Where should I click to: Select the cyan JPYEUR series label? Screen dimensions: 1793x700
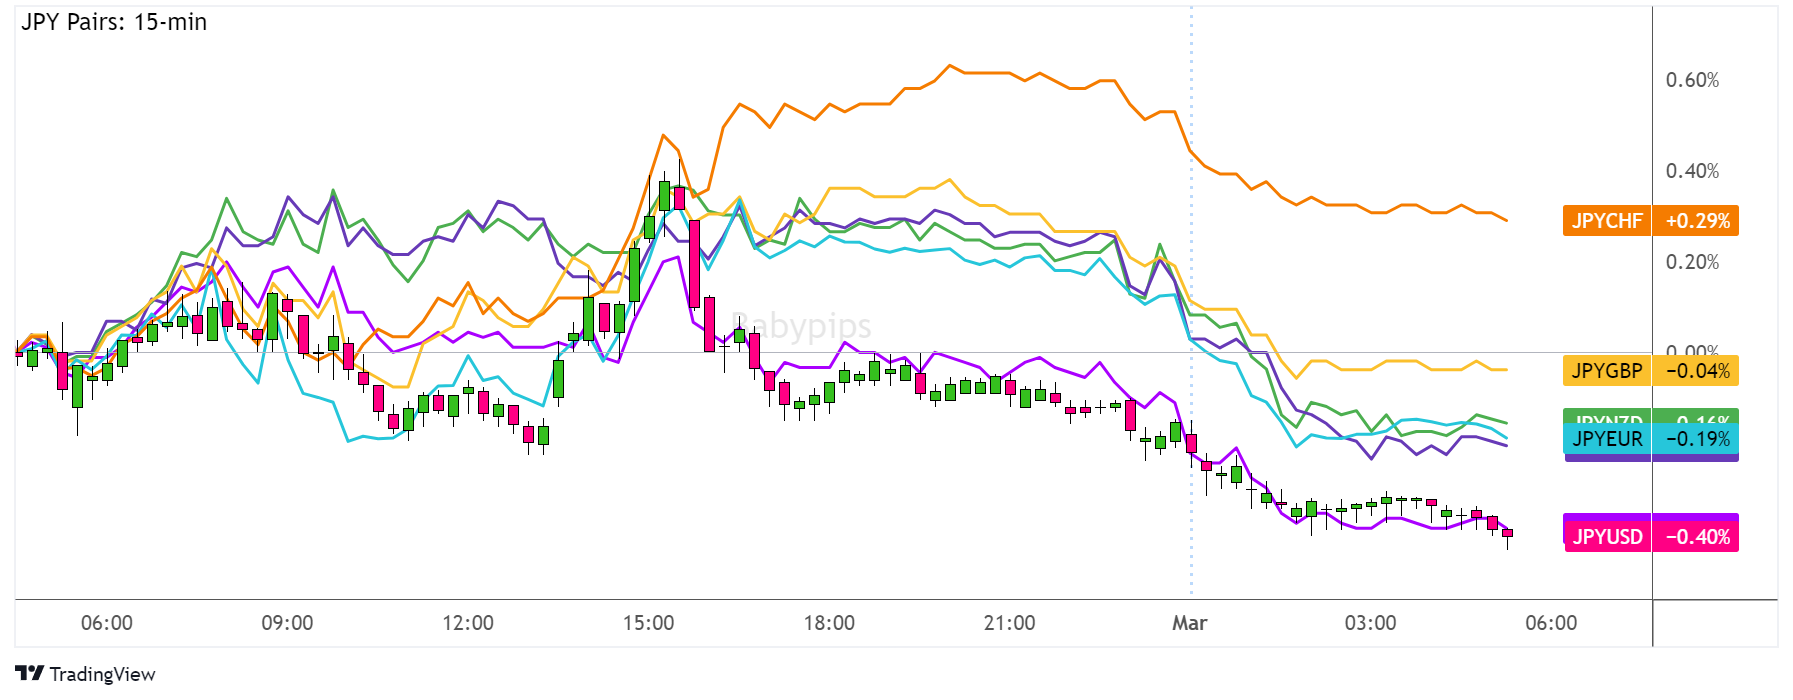tap(1606, 439)
